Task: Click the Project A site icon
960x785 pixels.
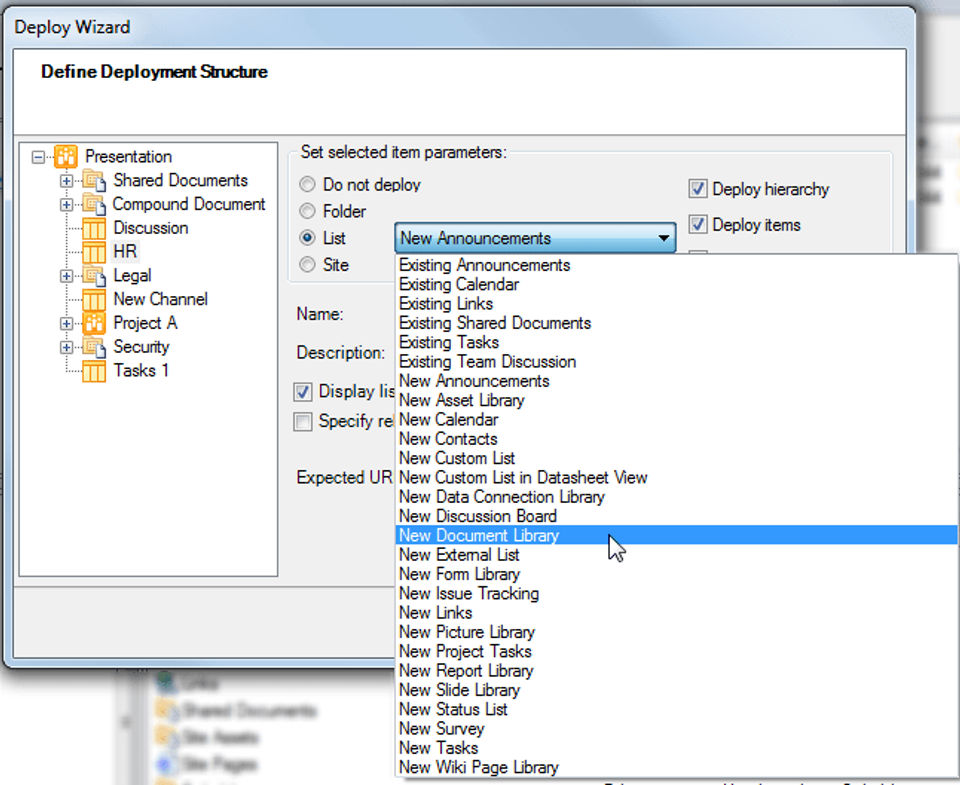Action: pyautogui.click(x=94, y=323)
